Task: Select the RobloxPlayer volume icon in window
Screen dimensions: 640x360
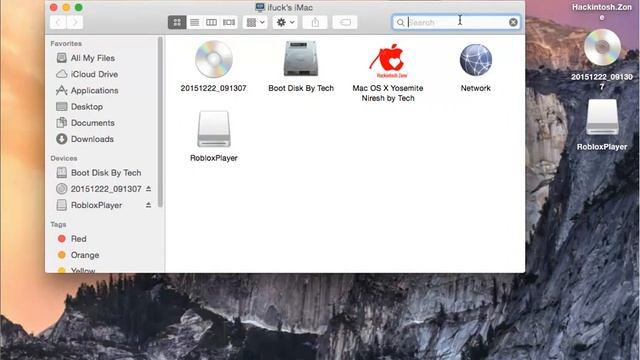Action: (214, 129)
